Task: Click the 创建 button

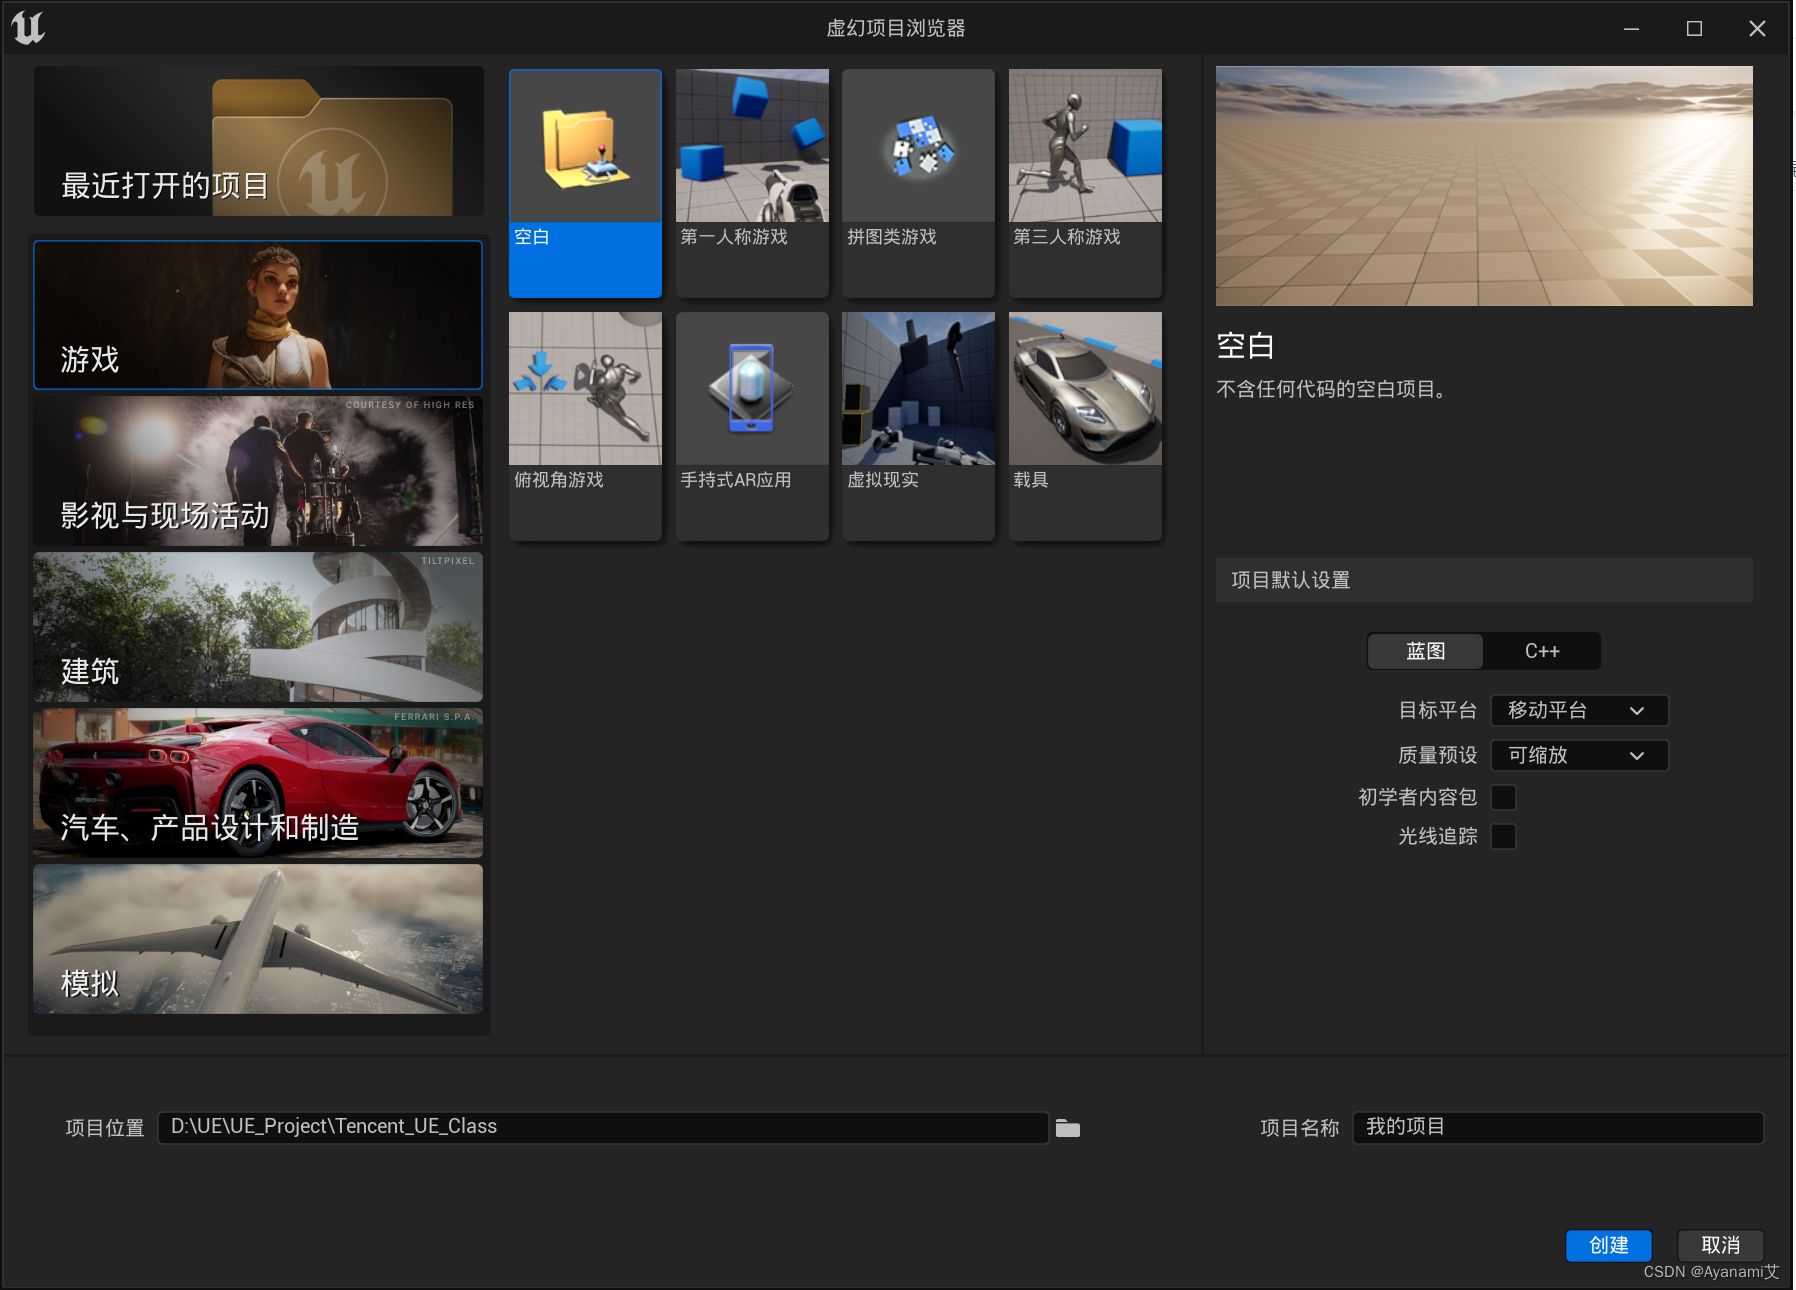Action: tap(1608, 1246)
